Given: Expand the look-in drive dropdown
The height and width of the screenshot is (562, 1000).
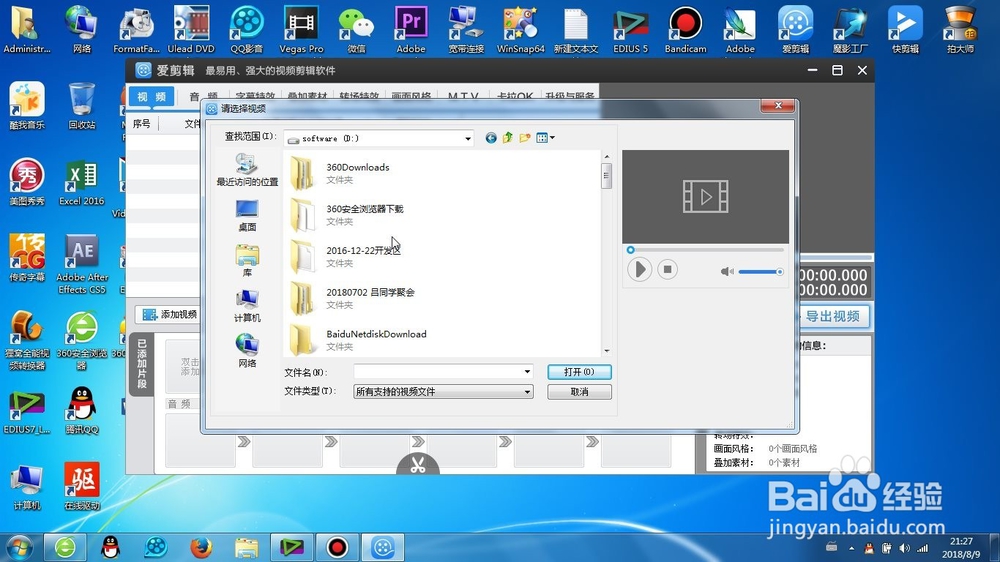Looking at the screenshot, I should pyautogui.click(x=467, y=138).
